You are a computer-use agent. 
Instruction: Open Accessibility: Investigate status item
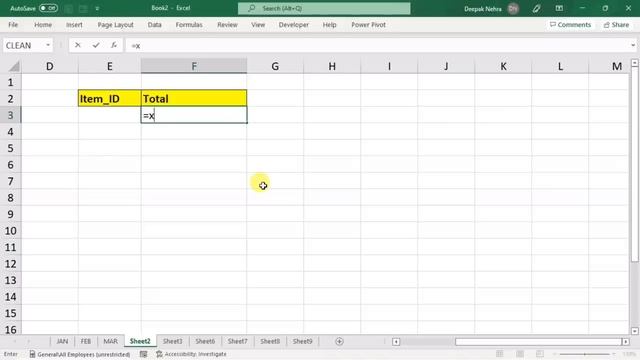click(191, 354)
